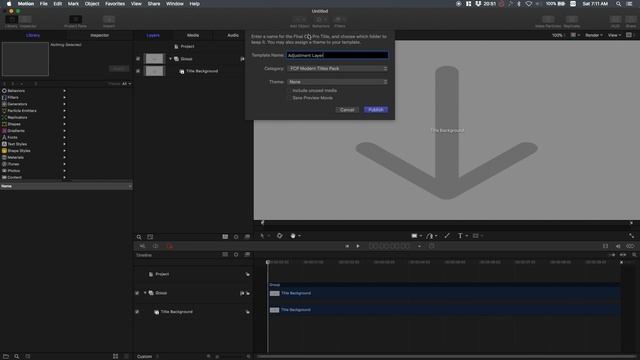
Task: Expand the Particle Emitters category
Action: coord(64,111)
